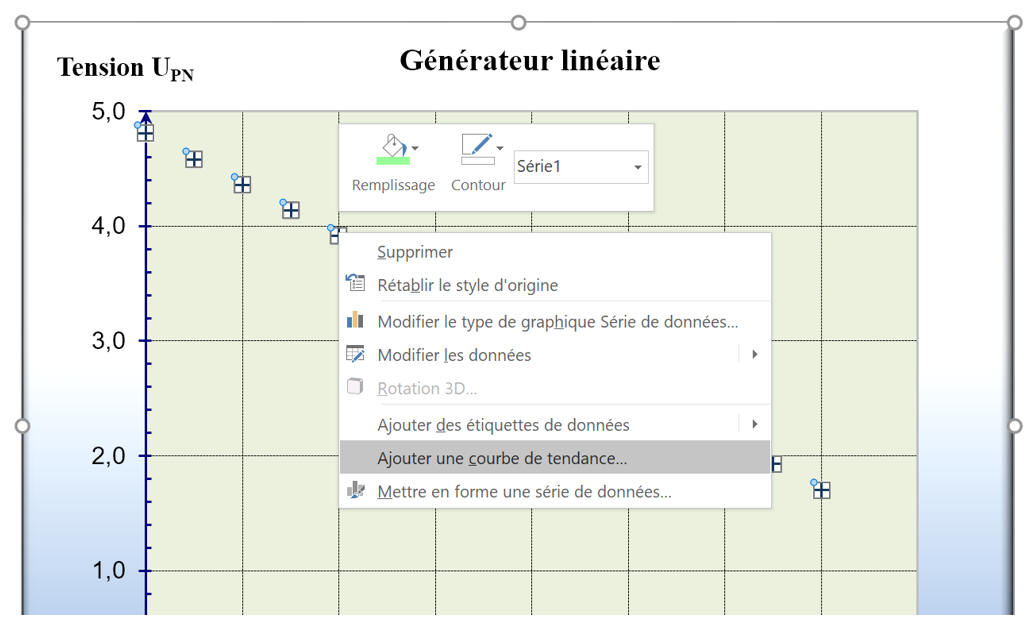1029x633 pixels.
Task: Open the Remplissage color dropdown arrow
Action: click(415, 148)
